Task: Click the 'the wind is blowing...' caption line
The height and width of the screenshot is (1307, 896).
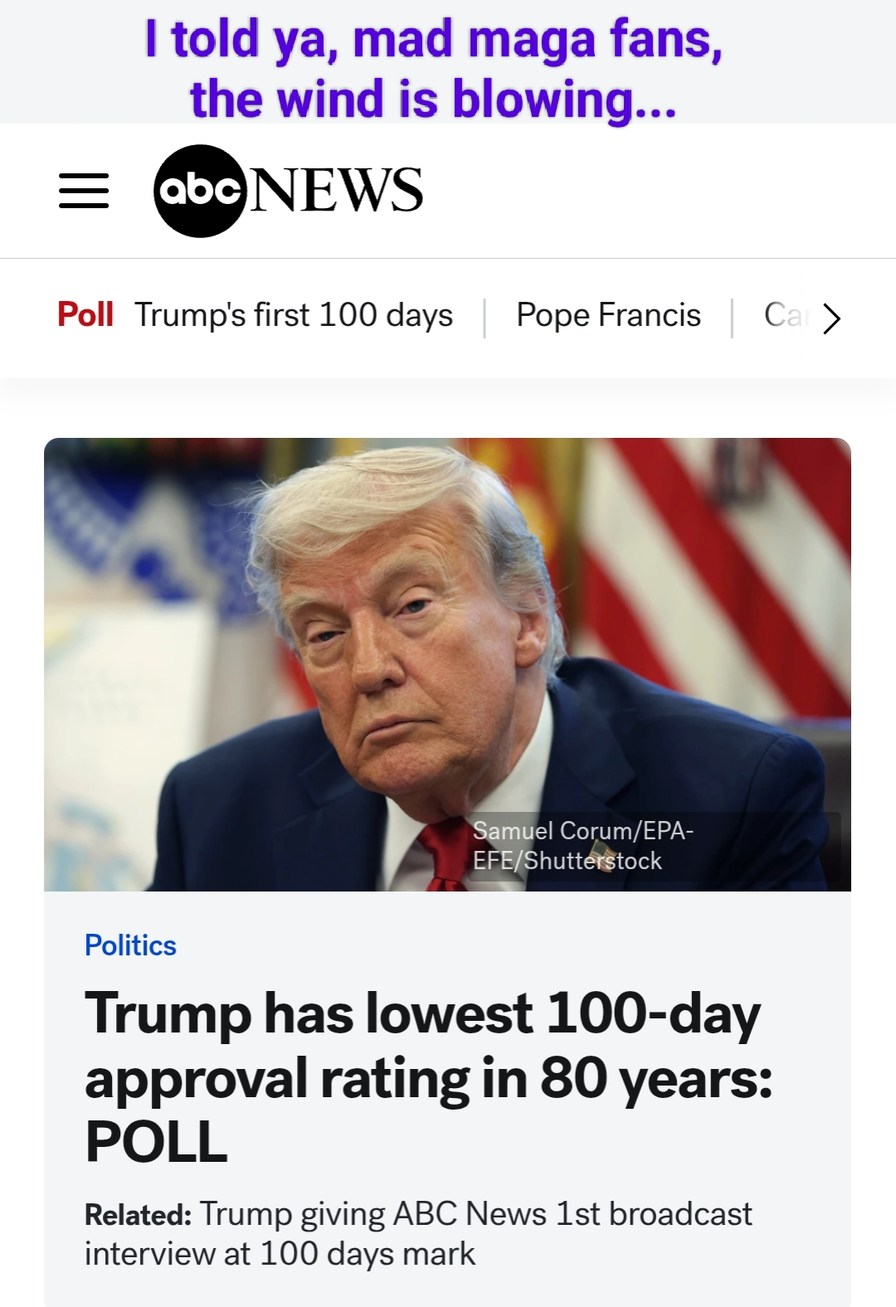Action: tap(433, 100)
